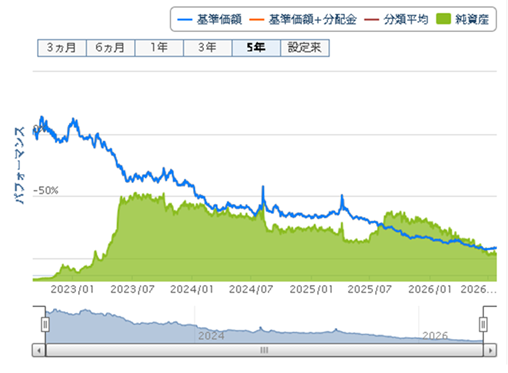Viewport: 508px width, 373px height.
Task: Click the scrollbar right arrow button
Action: coord(490,350)
